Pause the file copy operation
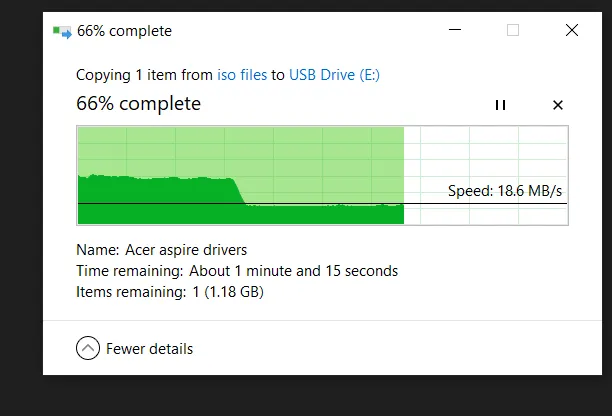 click(500, 105)
